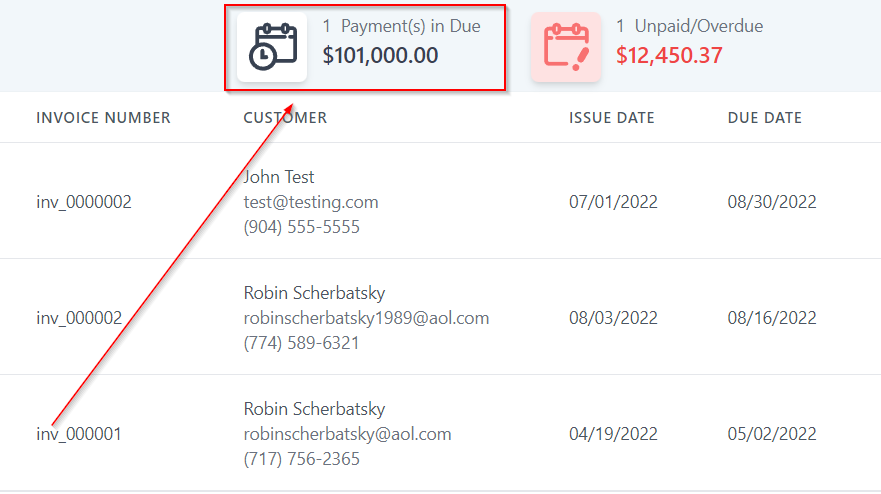The height and width of the screenshot is (494, 881).
Task: Click the Due Date column header
Action: click(765, 118)
